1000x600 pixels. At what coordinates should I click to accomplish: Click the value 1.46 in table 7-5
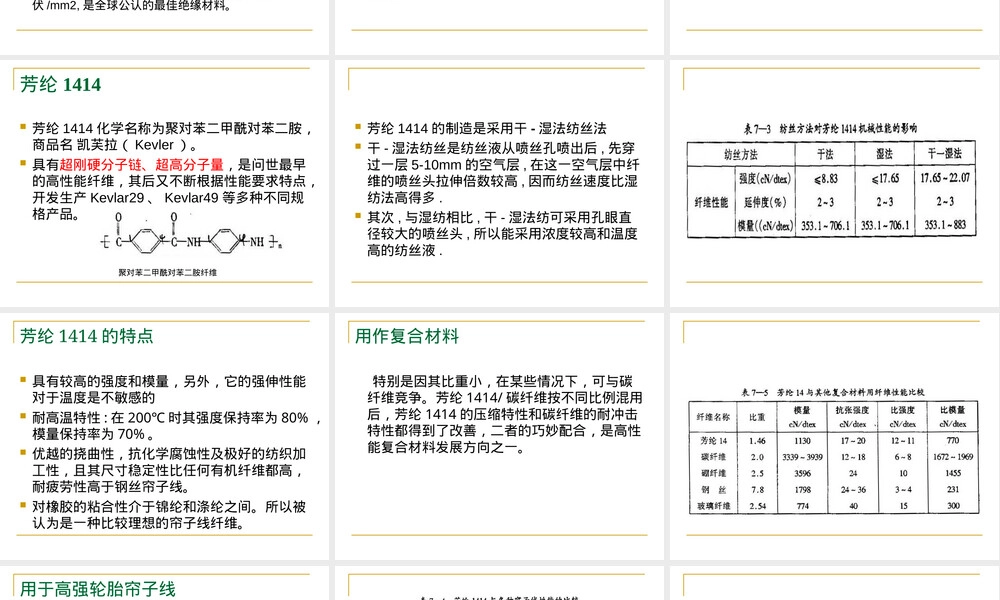(758, 441)
